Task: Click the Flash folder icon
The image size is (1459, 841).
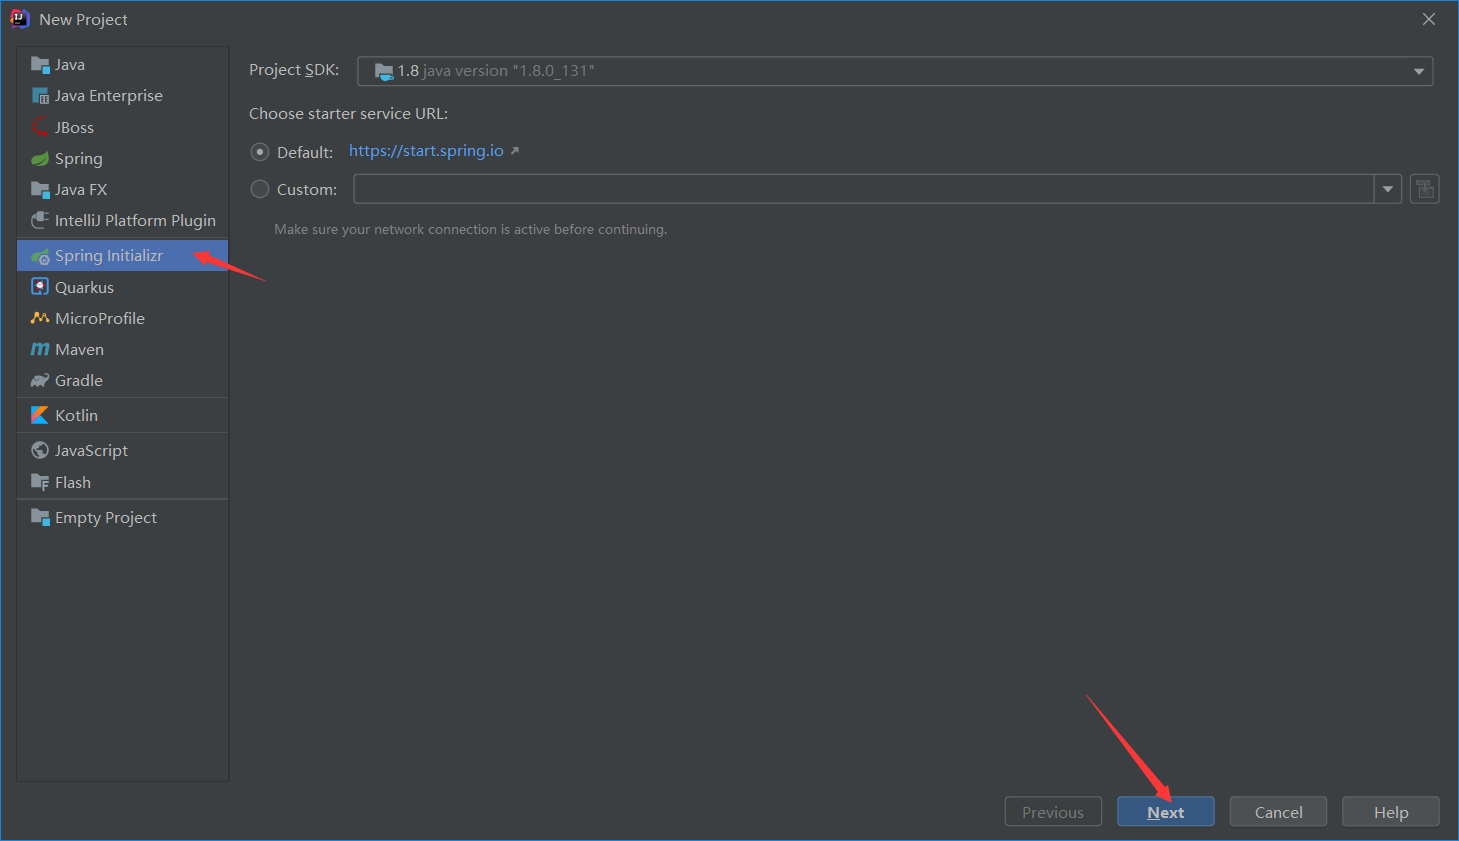Action: 40,482
